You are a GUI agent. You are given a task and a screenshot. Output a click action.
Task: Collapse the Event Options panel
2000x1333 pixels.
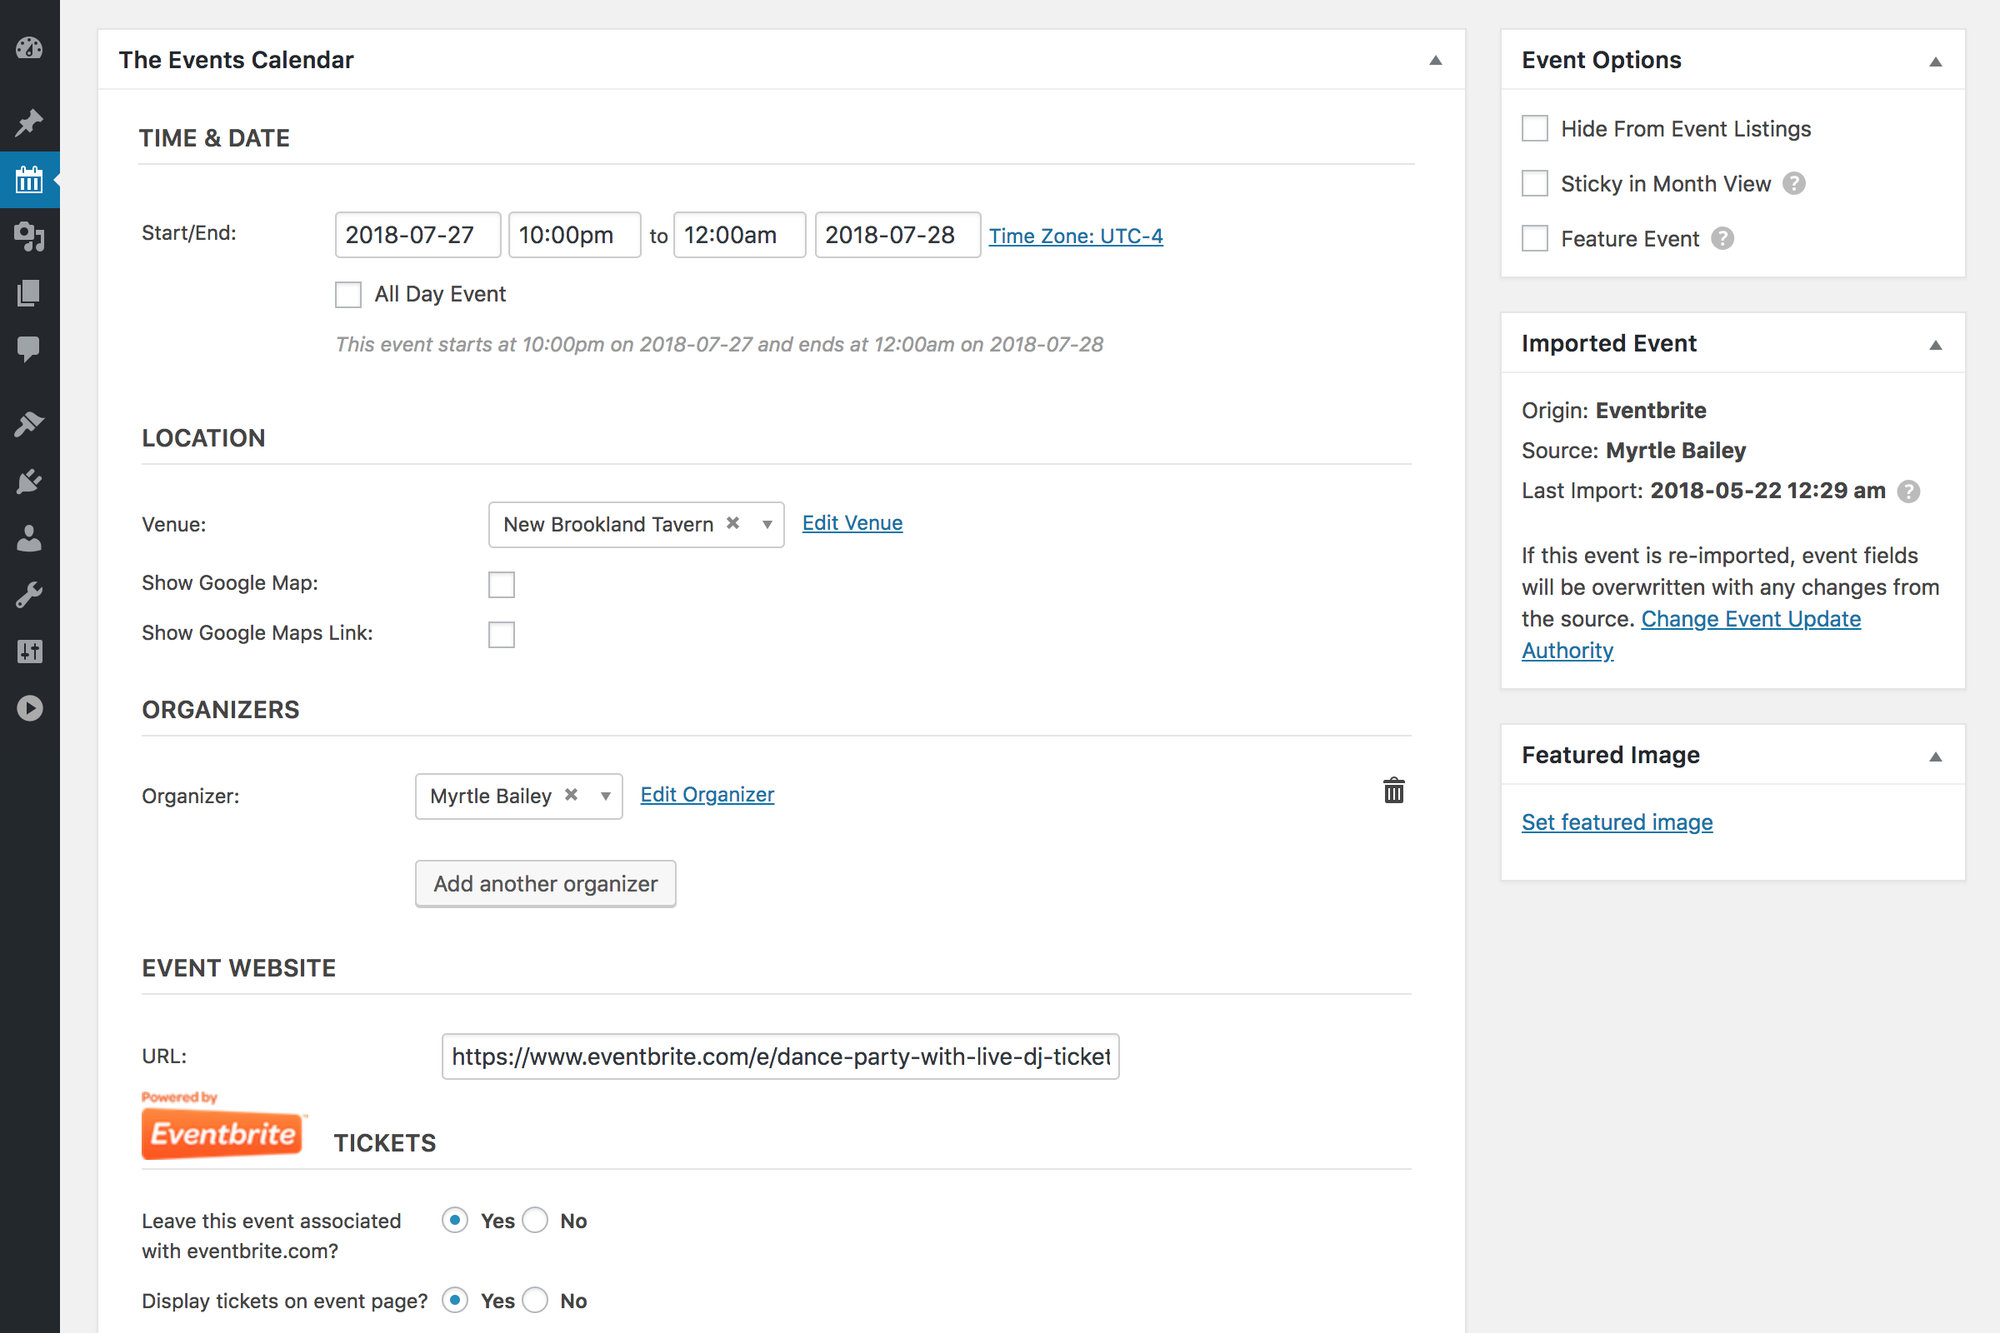pyautogui.click(x=1935, y=61)
